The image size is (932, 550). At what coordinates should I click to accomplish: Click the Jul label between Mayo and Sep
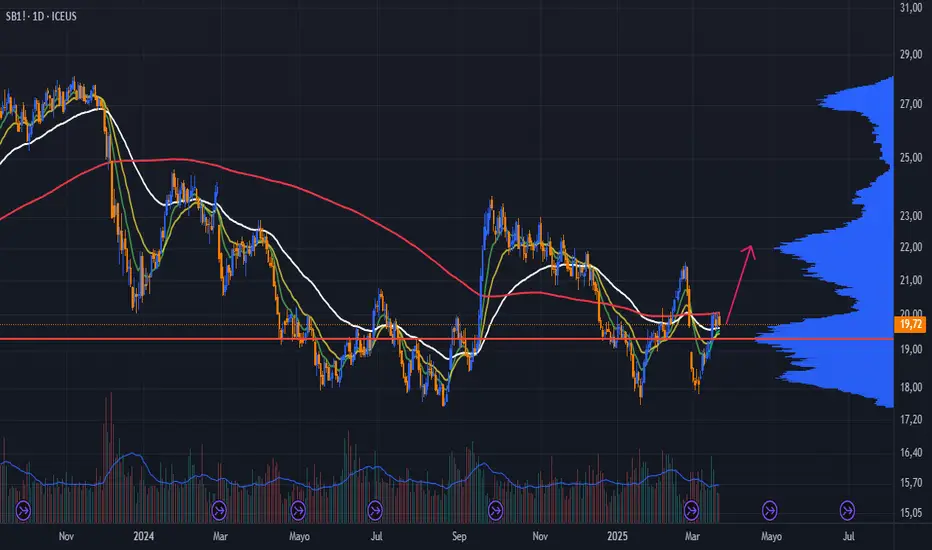pos(376,536)
